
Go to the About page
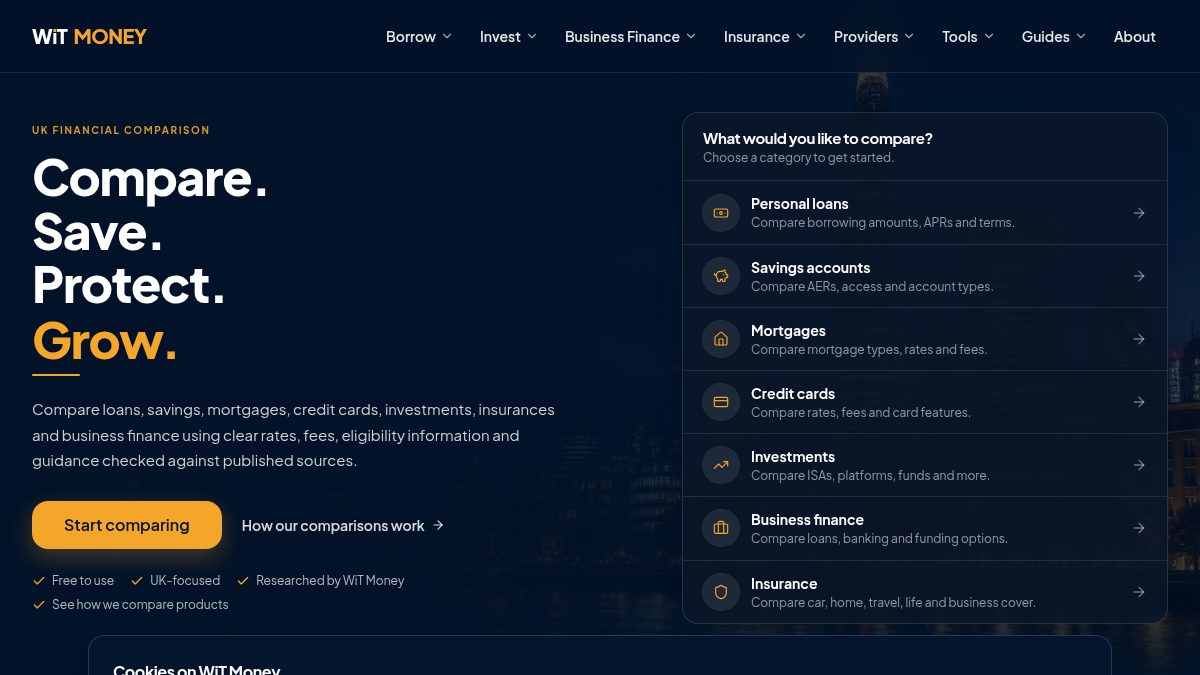pos(1135,37)
